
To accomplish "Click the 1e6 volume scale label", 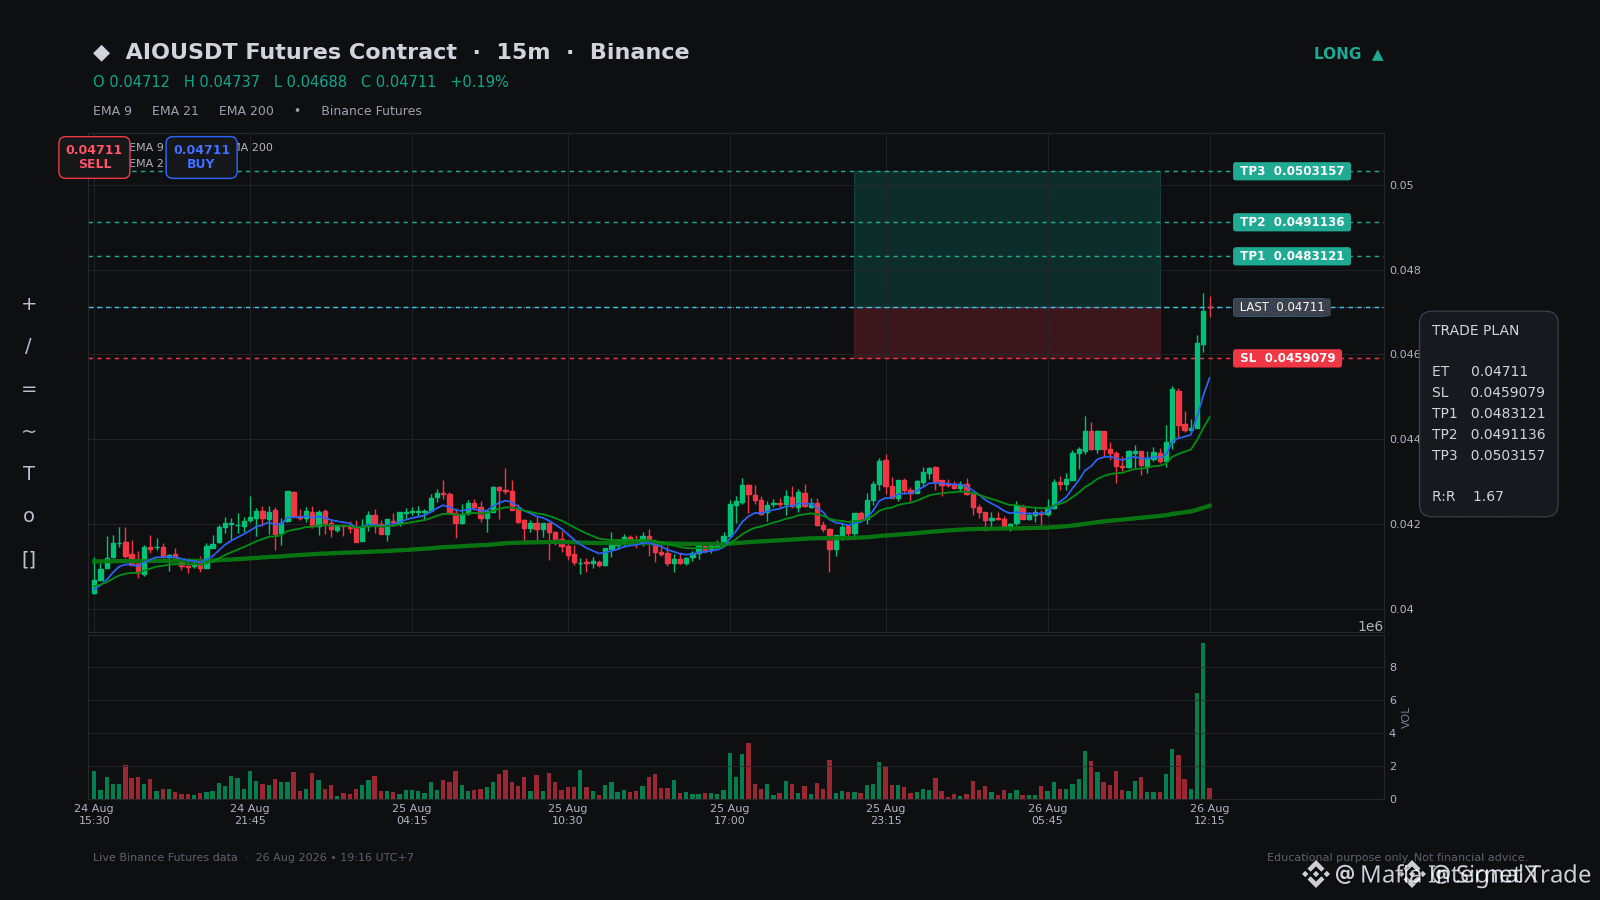I will coord(1370,627).
